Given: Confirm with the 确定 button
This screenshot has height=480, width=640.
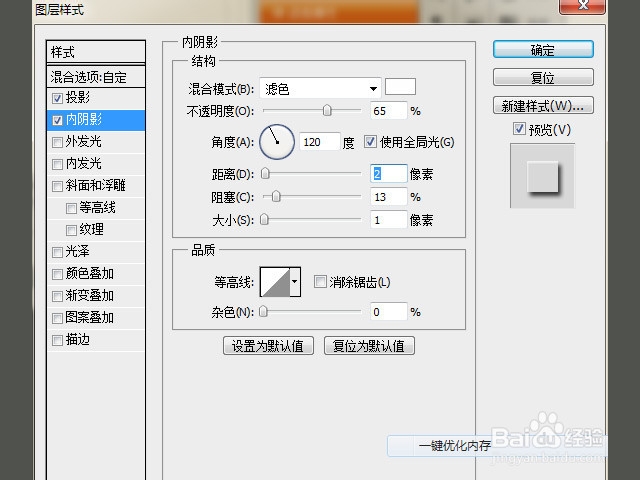Looking at the screenshot, I should coord(543,50).
